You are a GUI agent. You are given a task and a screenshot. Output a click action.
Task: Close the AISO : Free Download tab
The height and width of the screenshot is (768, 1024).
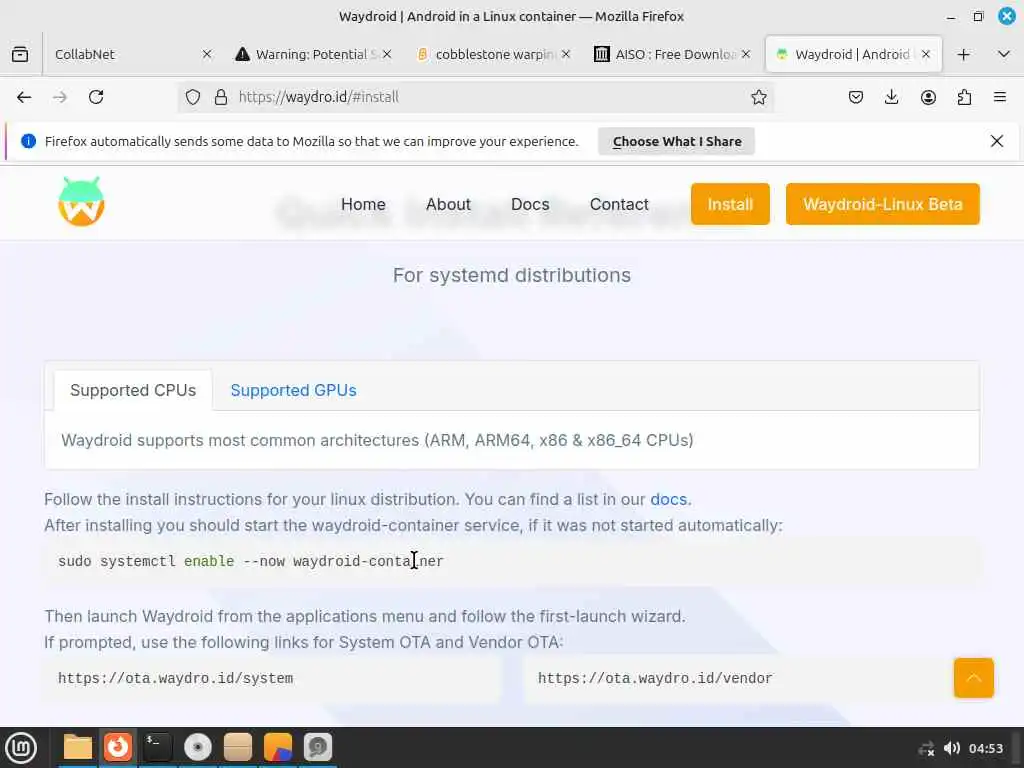pyautogui.click(x=746, y=54)
